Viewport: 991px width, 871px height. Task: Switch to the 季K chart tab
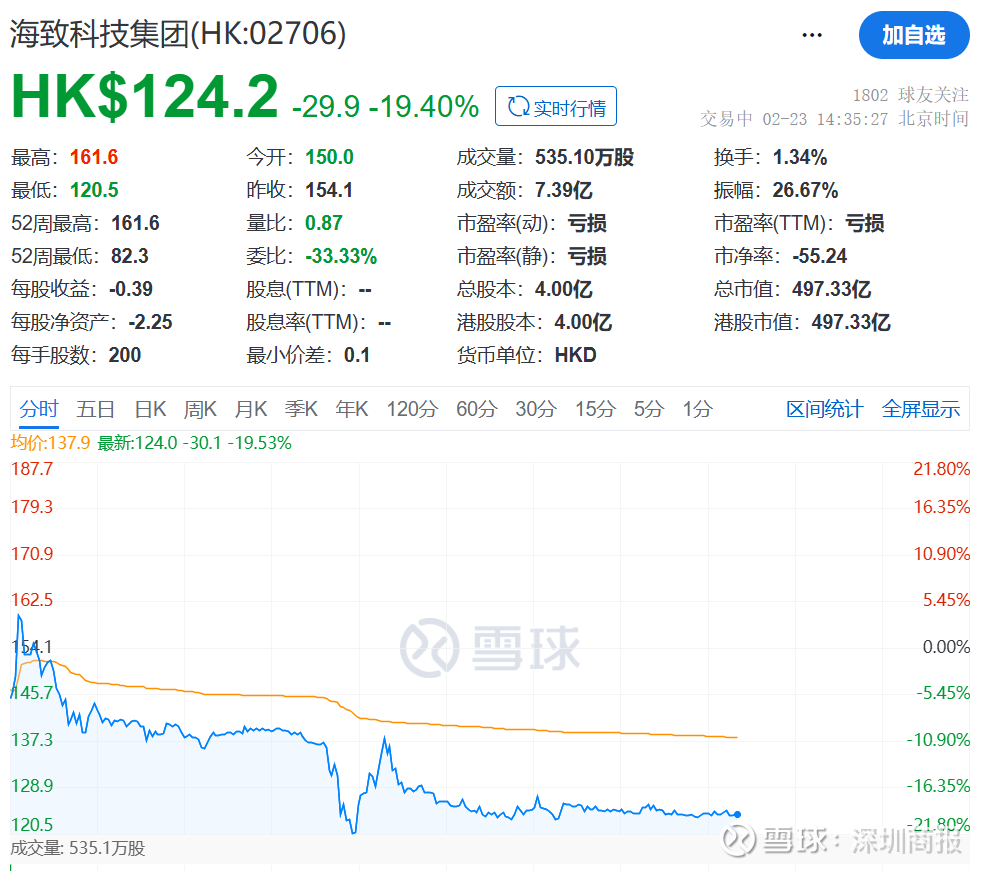click(x=301, y=409)
